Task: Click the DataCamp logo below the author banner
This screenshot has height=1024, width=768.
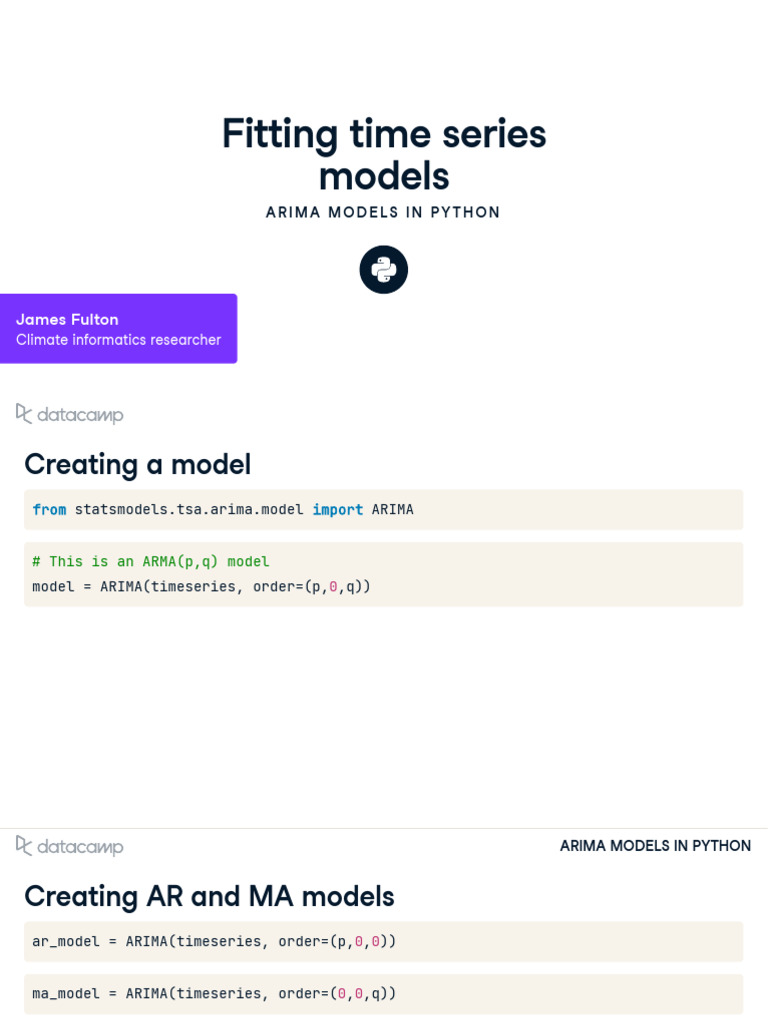Action: (70, 414)
